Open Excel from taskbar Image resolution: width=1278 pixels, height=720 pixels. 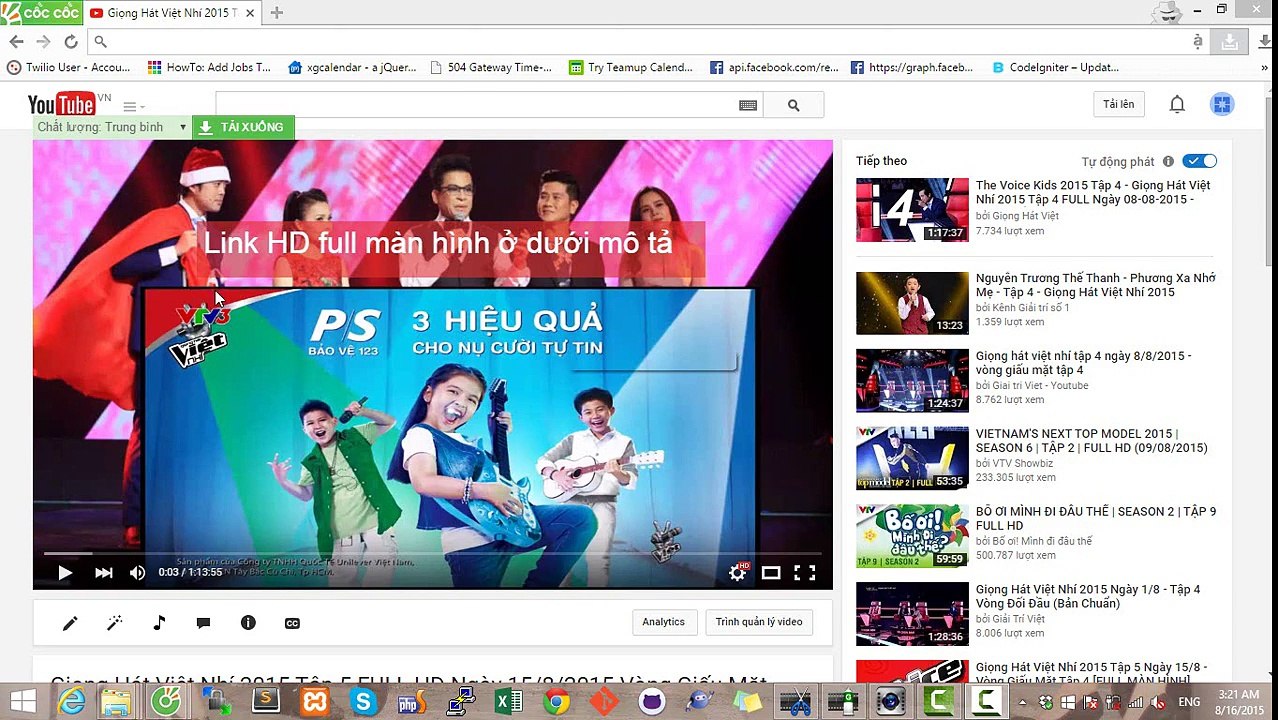[x=509, y=702]
